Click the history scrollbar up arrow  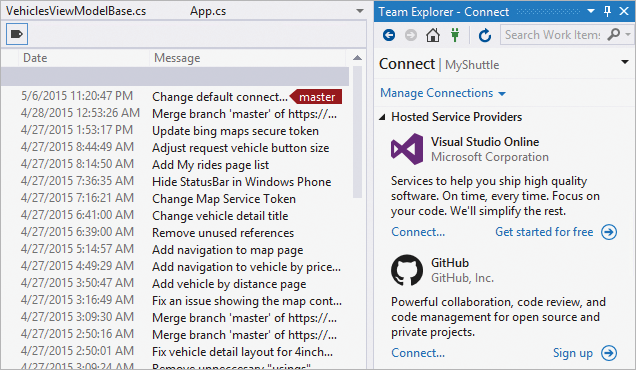point(357,58)
